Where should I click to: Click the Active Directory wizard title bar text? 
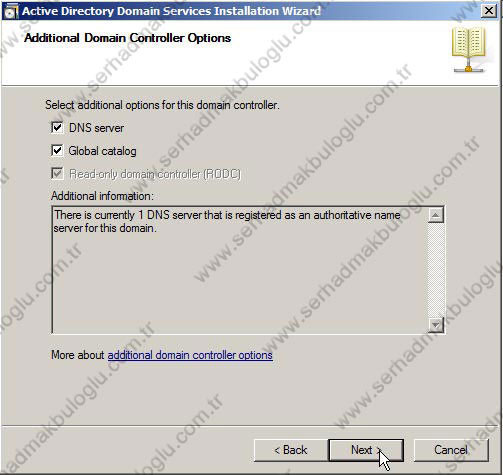pos(171,11)
